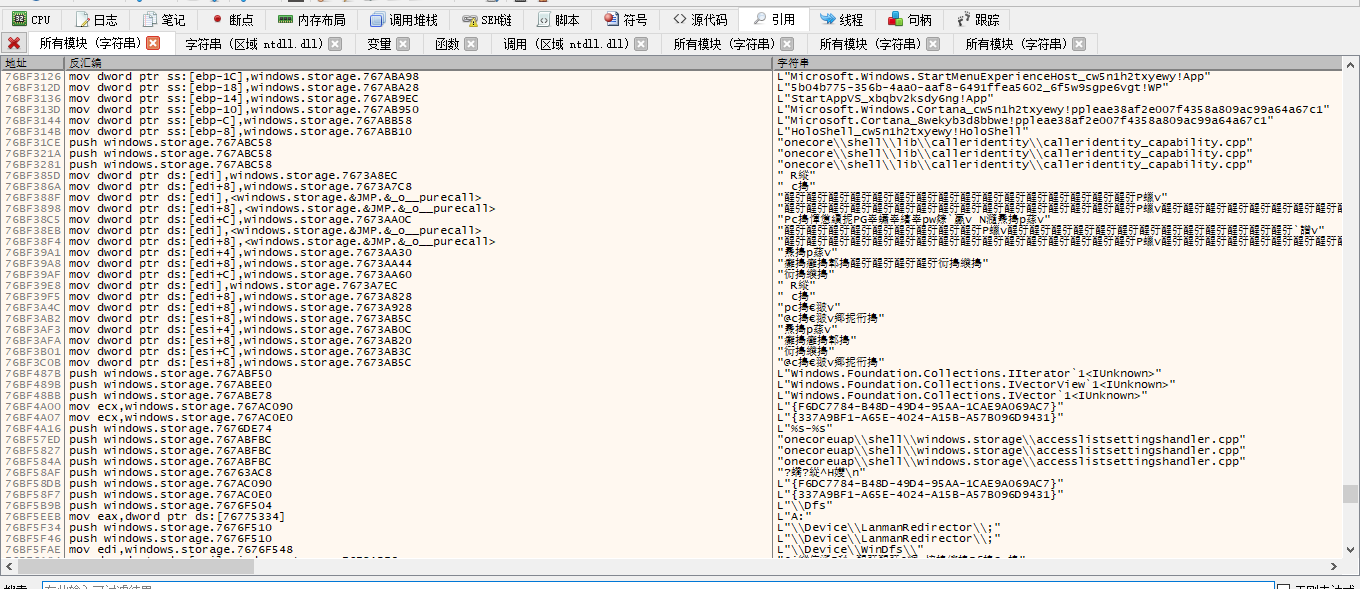Image resolution: width=1360 pixels, height=589 pixels.
Task: Click the red X icon left of reference tabs
Action: point(14,43)
